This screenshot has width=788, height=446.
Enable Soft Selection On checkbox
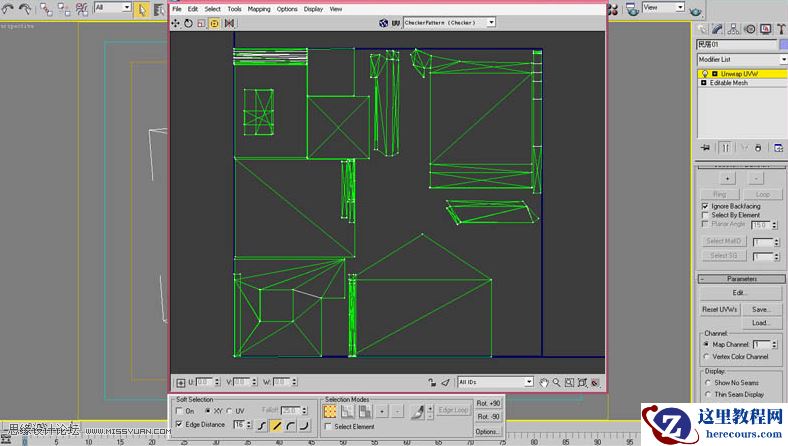tap(179, 411)
